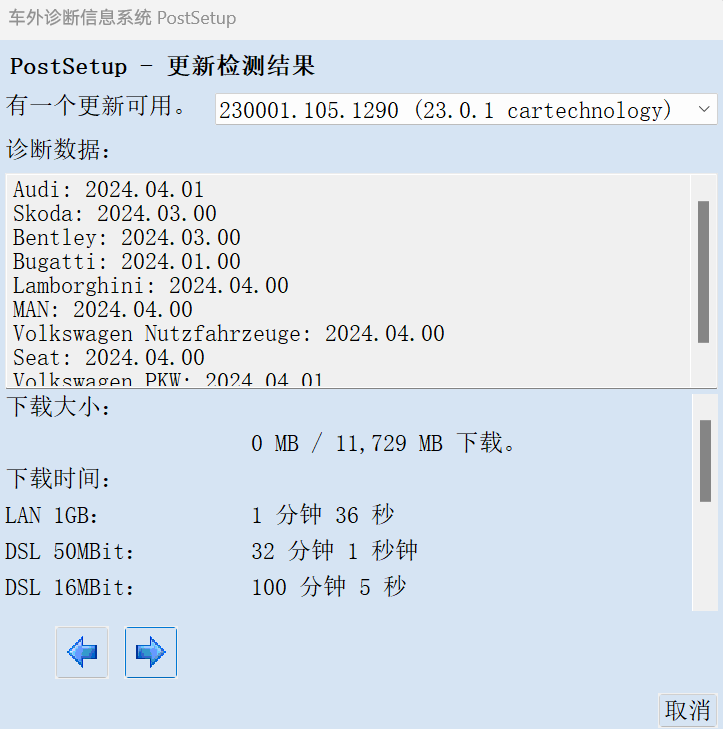Click the PostSetup 更新检测结果 heading
This screenshot has height=729, width=723.
point(162,66)
